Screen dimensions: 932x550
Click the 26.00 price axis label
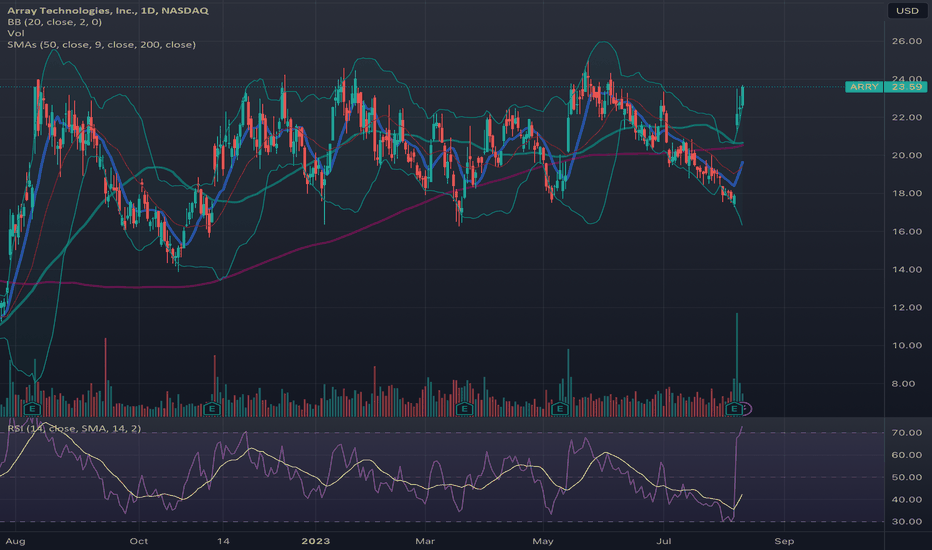coord(907,41)
